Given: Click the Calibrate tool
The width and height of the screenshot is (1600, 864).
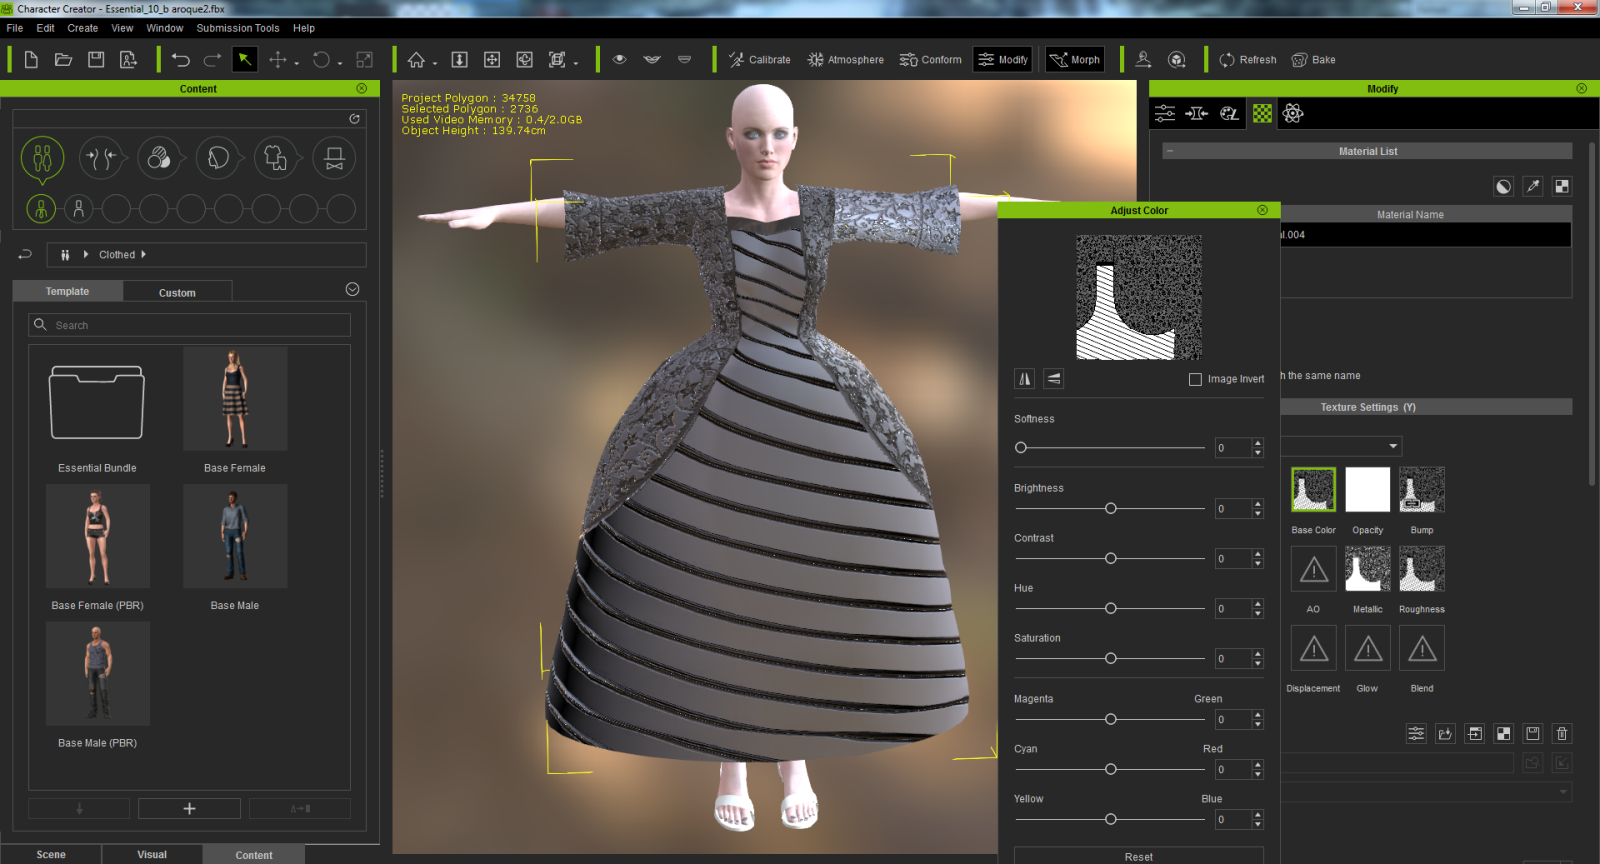Looking at the screenshot, I should [x=759, y=60].
